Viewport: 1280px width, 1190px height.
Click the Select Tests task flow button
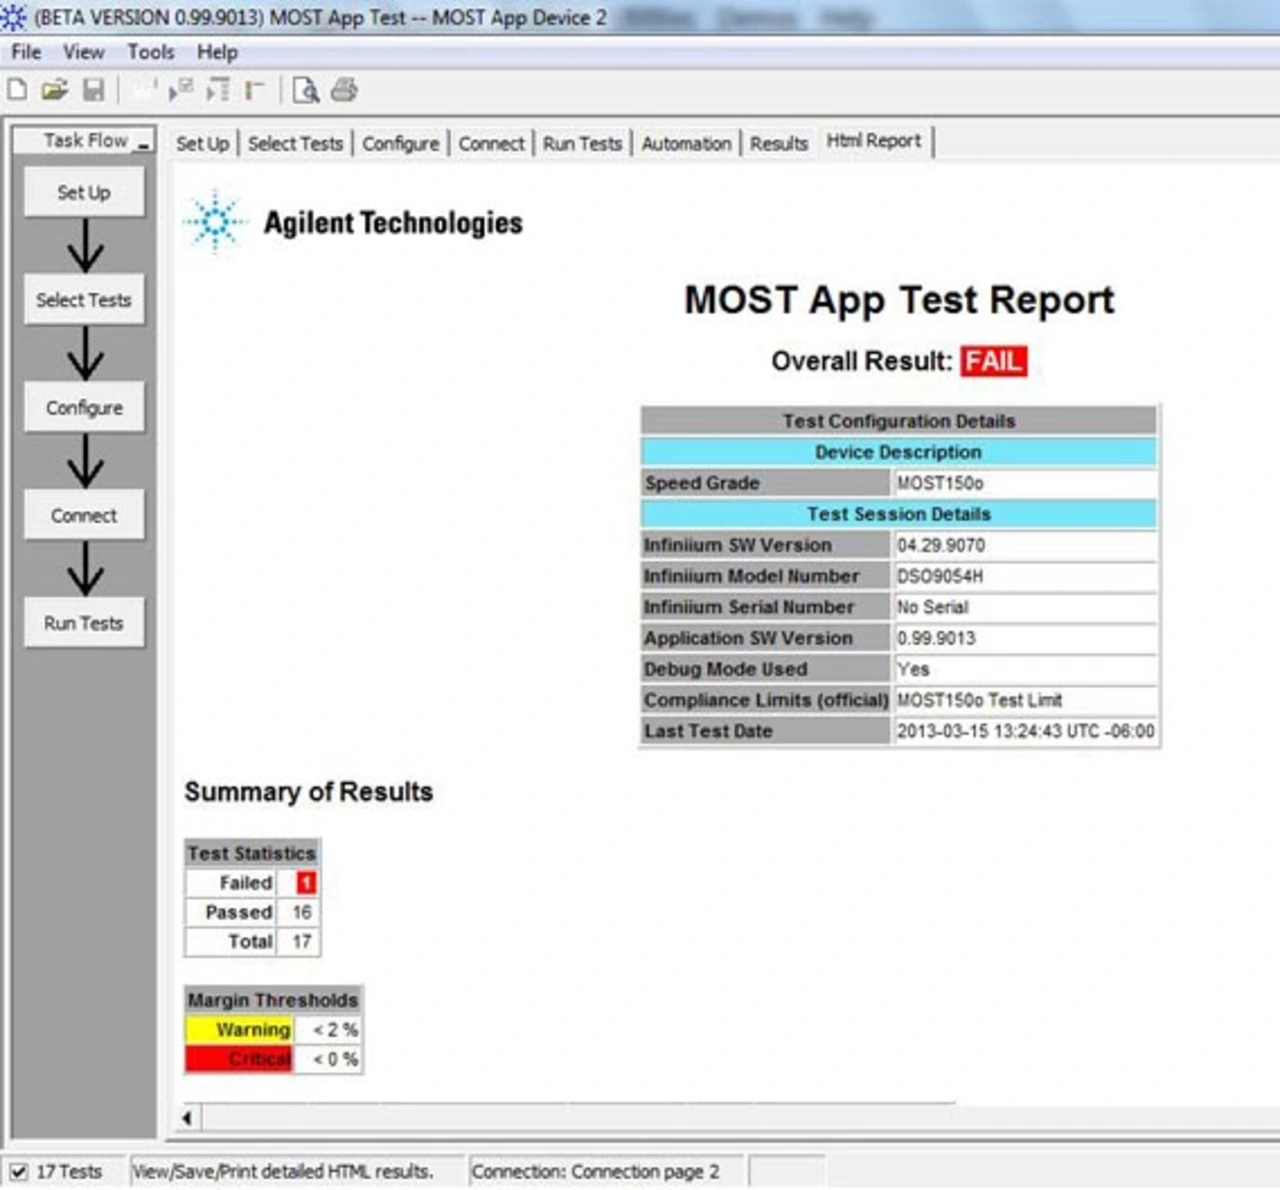[84, 300]
